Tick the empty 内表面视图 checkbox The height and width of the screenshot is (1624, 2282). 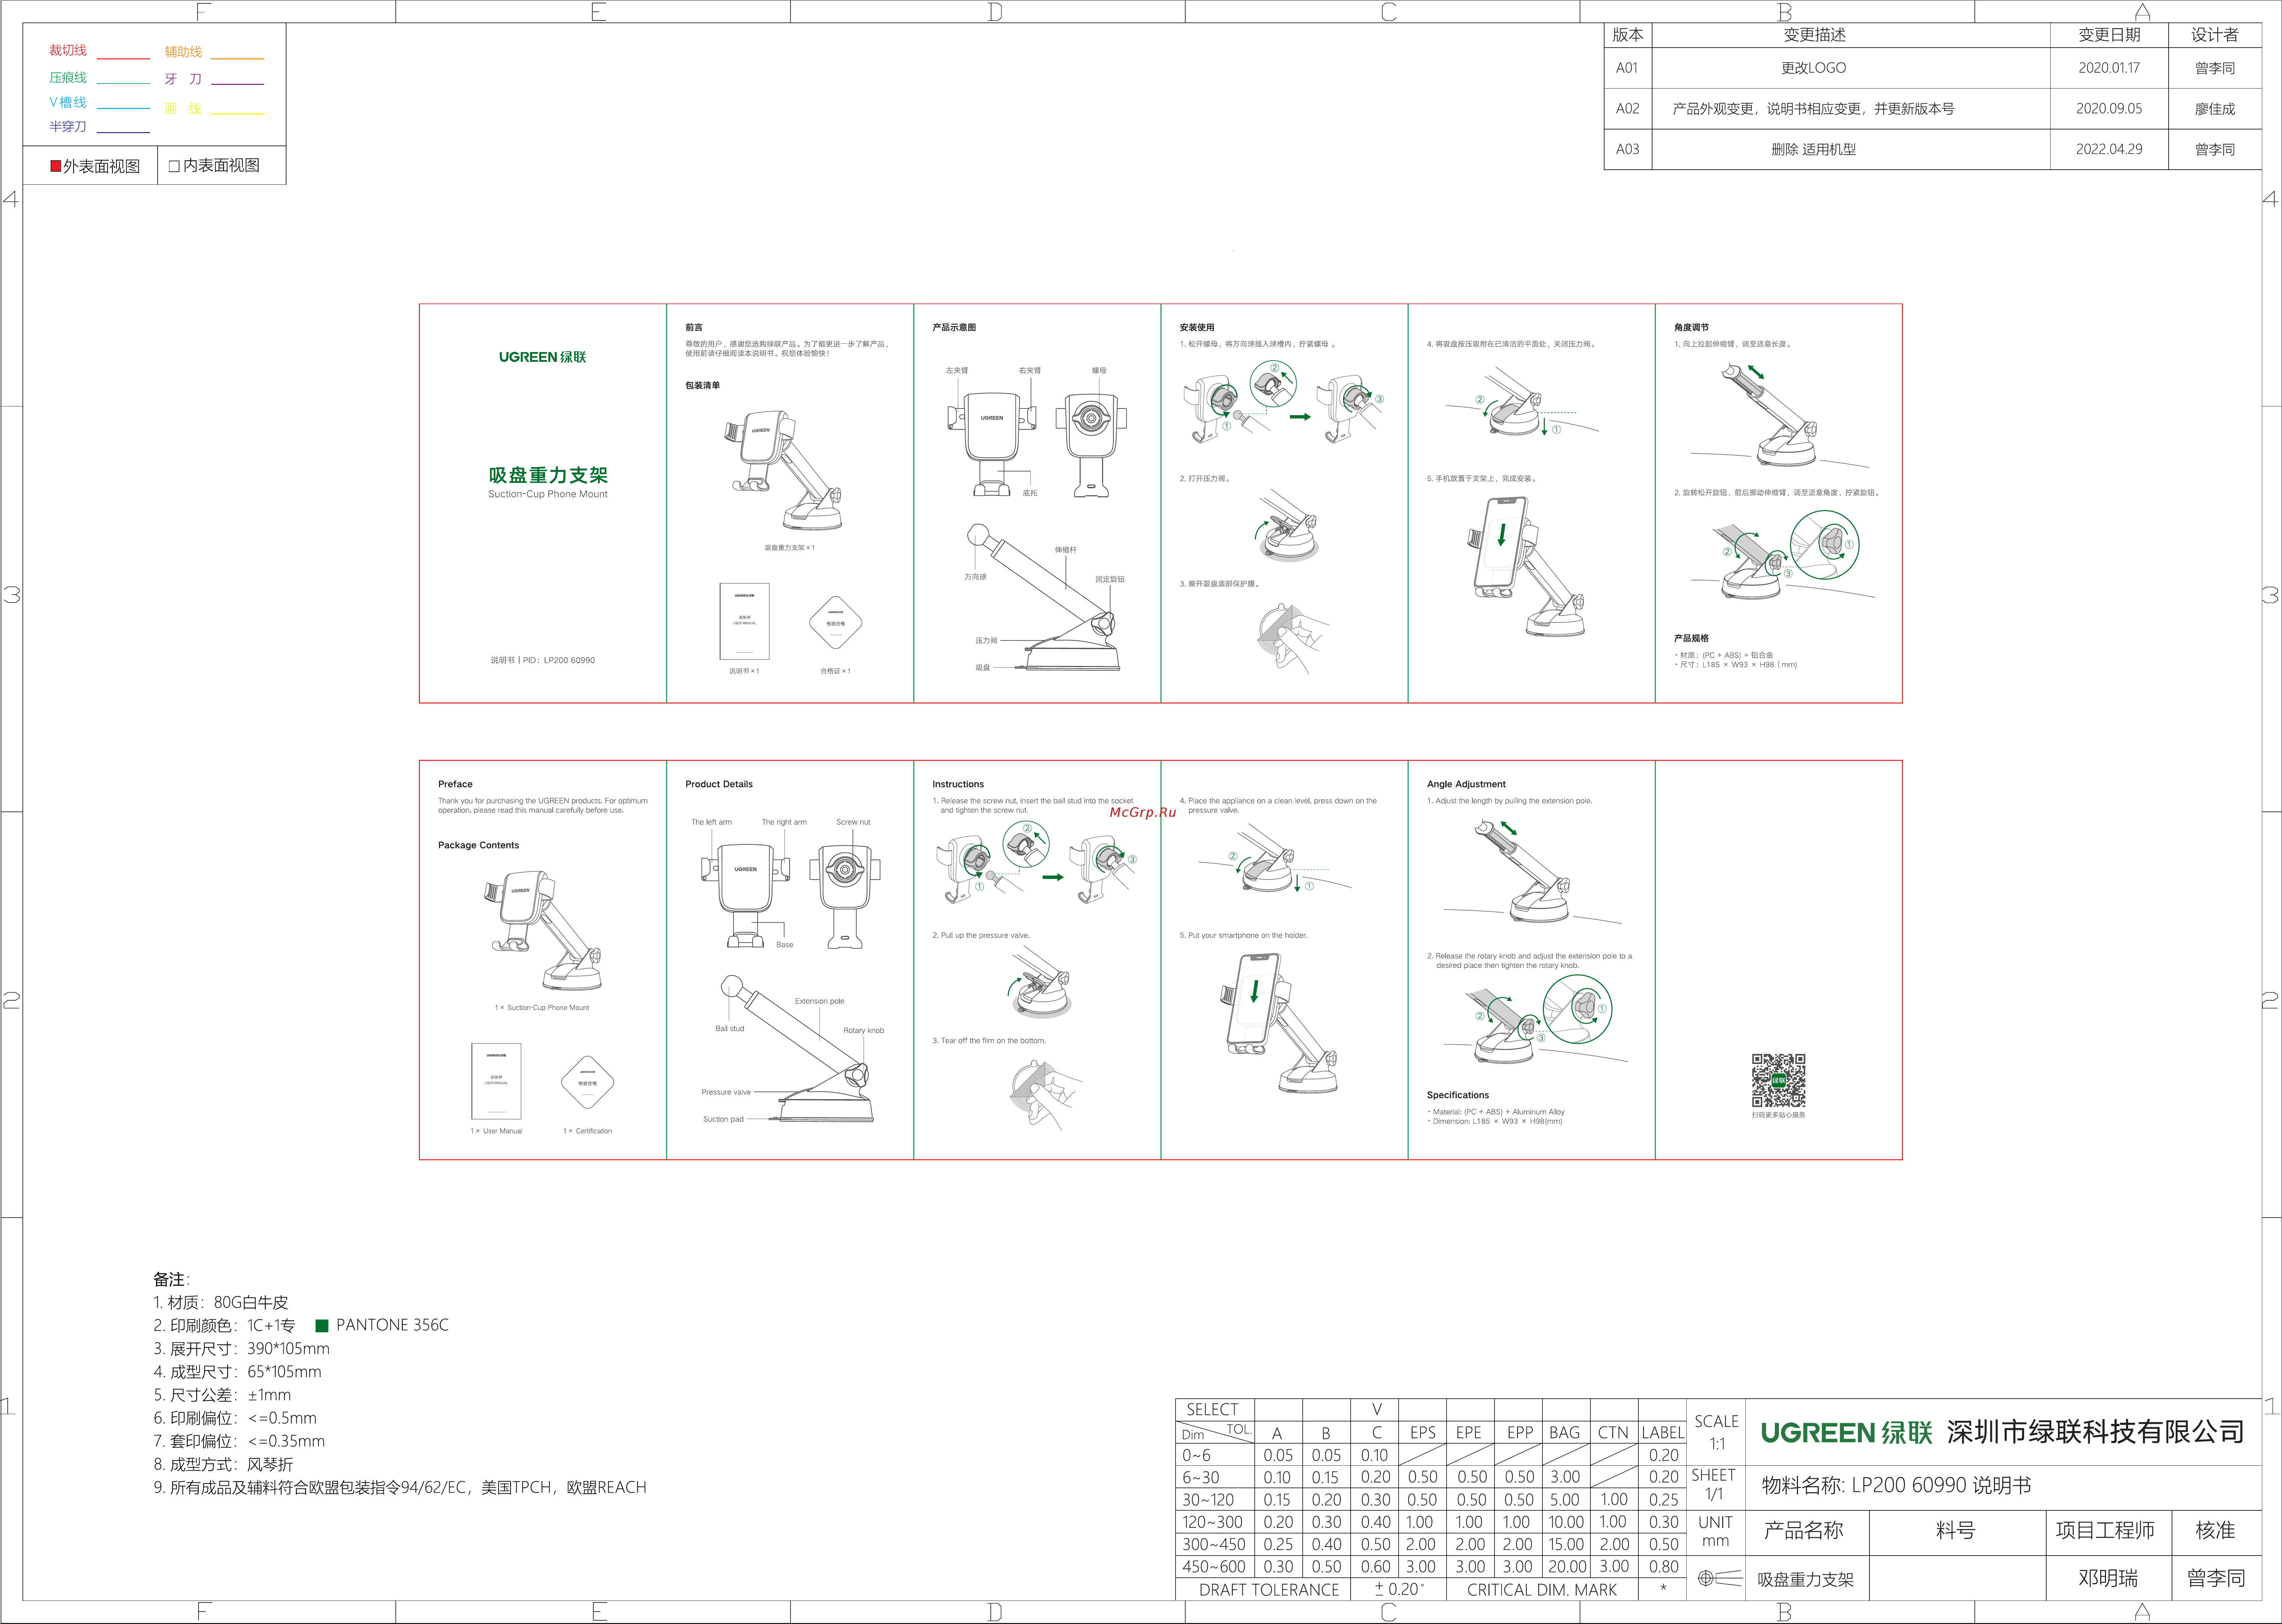pos(174,166)
